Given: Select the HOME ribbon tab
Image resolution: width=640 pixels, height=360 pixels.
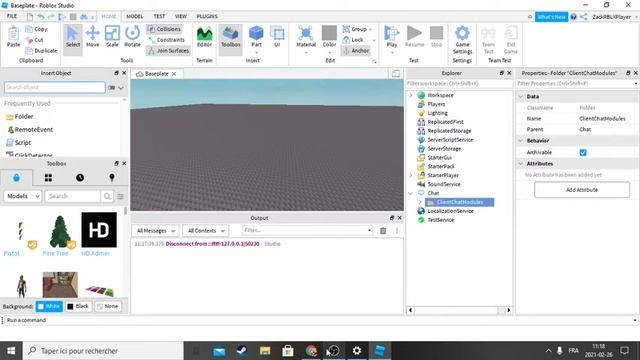Looking at the screenshot, I should (109, 16).
